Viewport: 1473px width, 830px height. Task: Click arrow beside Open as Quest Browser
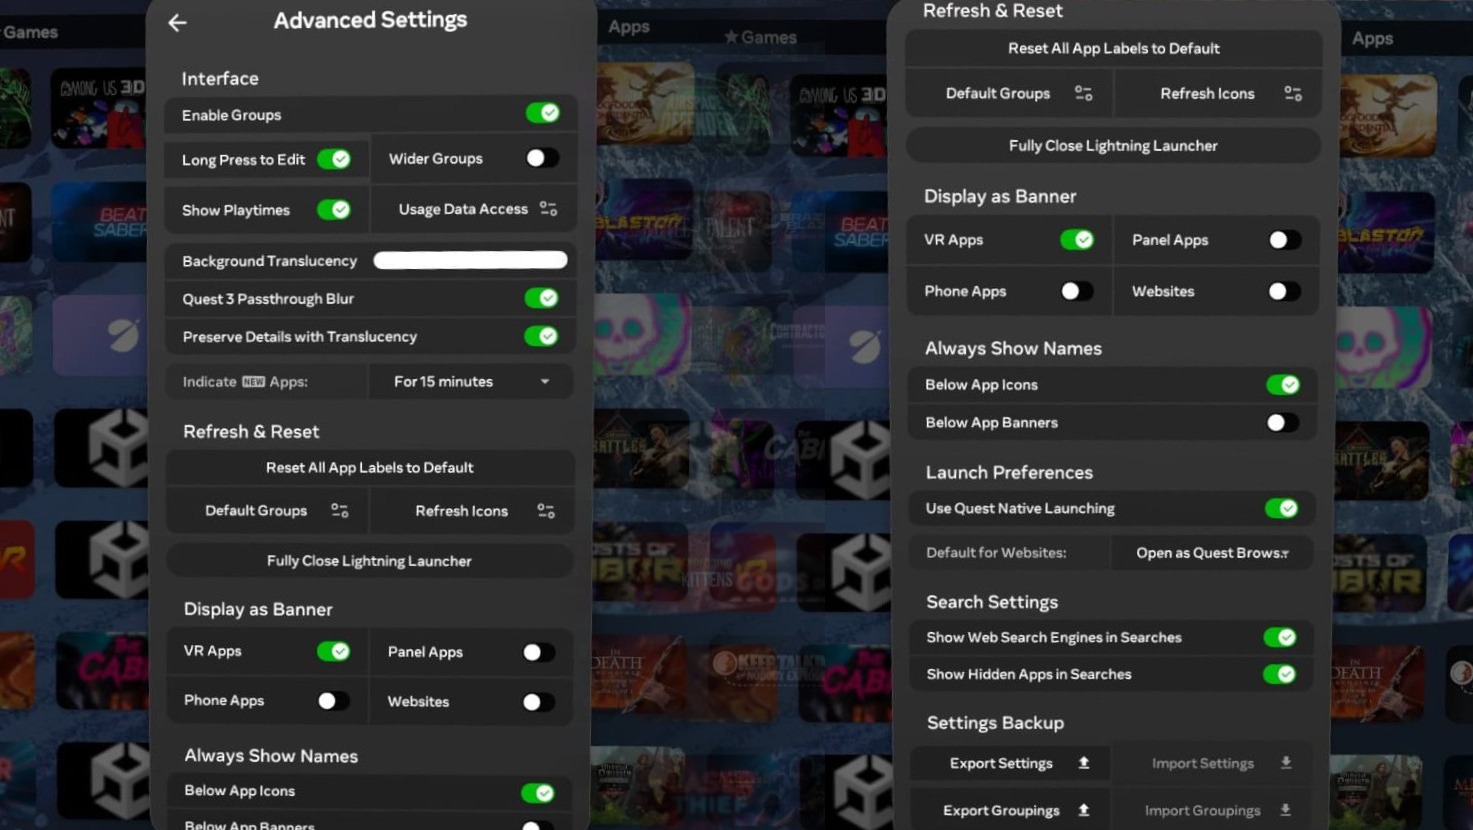1285,554
